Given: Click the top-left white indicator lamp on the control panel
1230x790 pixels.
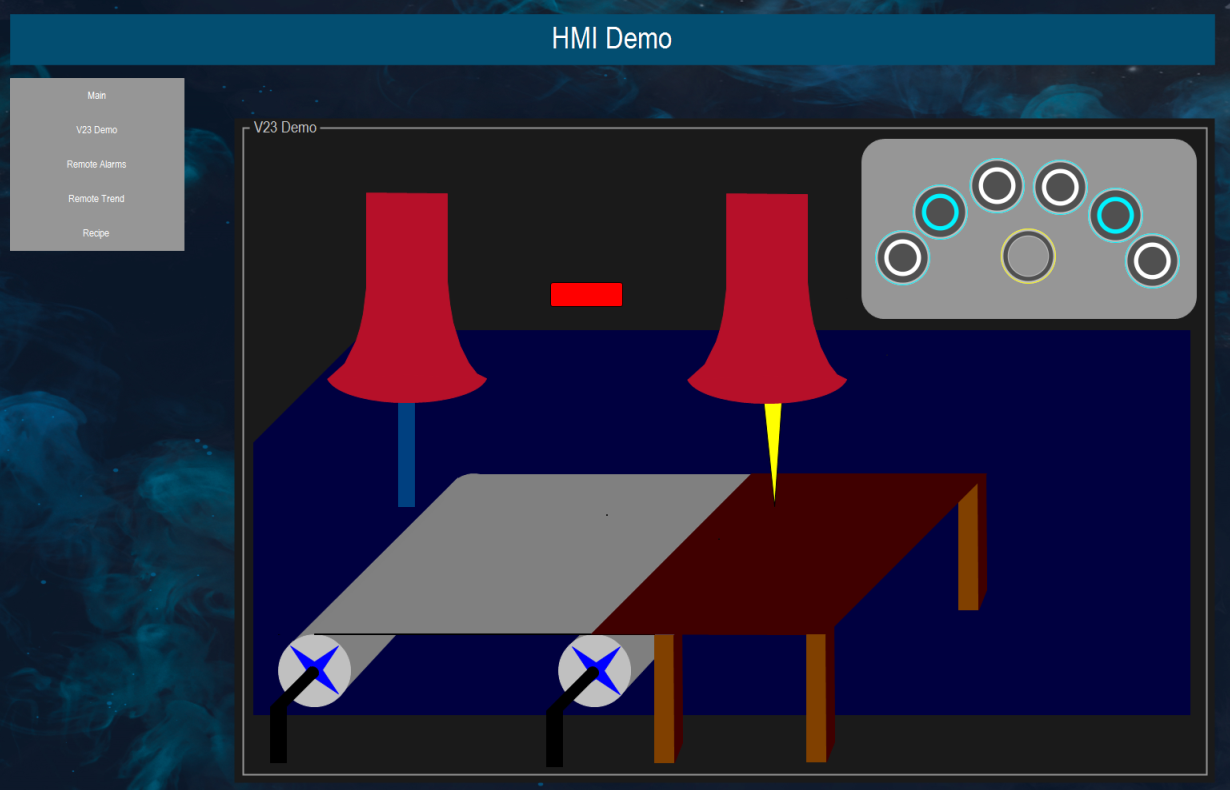Looking at the screenshot, I should click(995, 186).
